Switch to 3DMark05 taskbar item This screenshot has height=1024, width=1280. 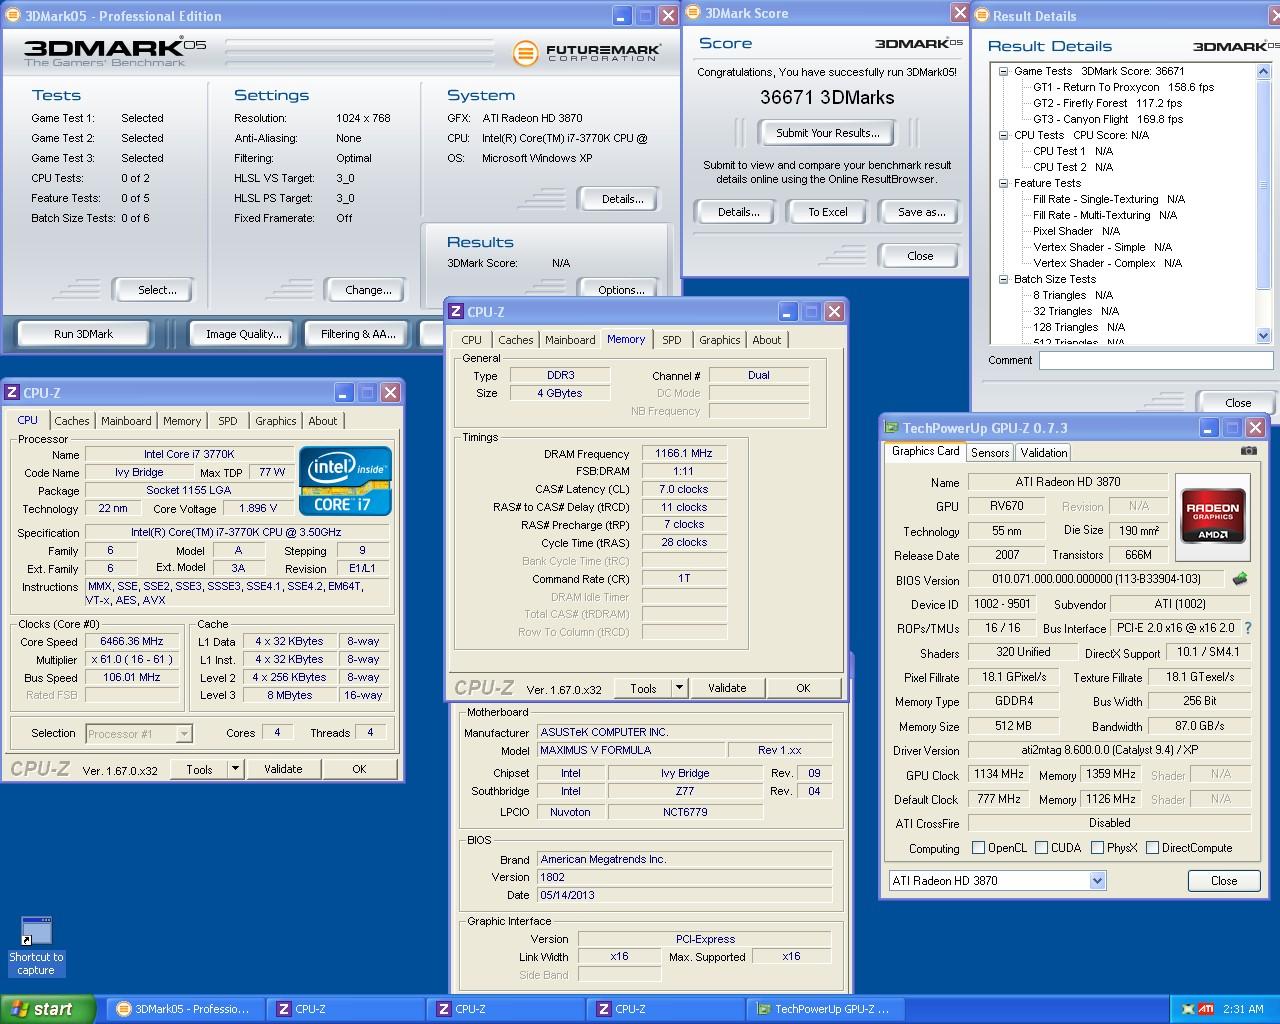tap(183, 1009)
